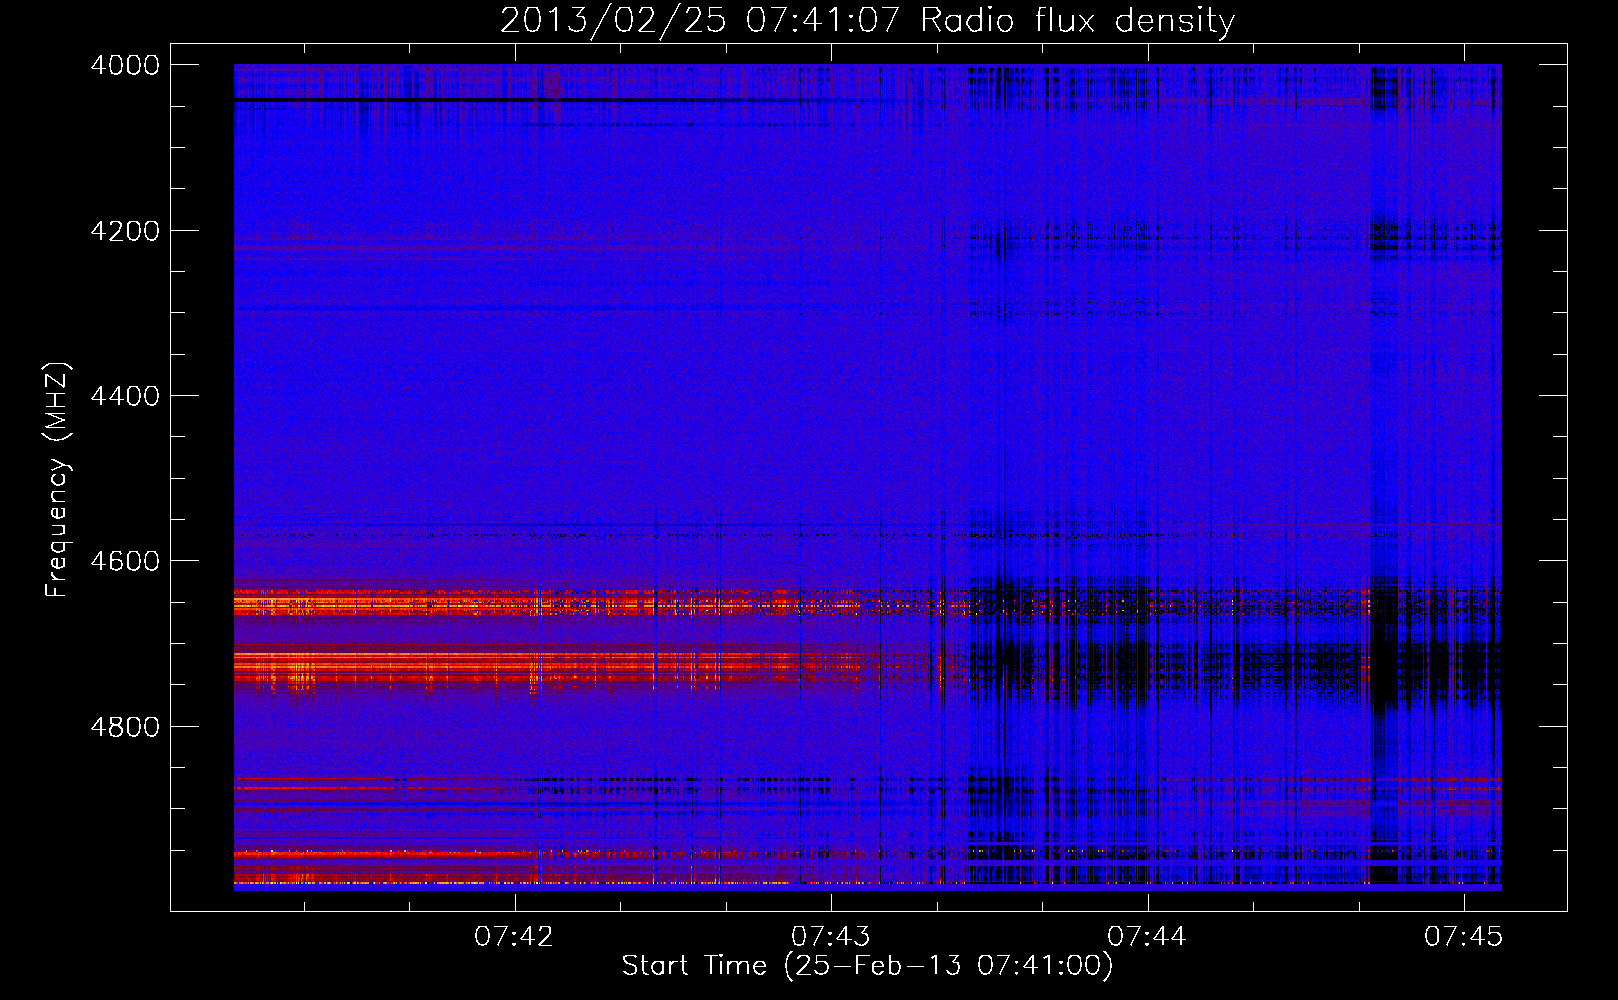Viewport: 1618px width, 1000px height.
Task: Click the 07:42 time tick label
Action: 514,936
